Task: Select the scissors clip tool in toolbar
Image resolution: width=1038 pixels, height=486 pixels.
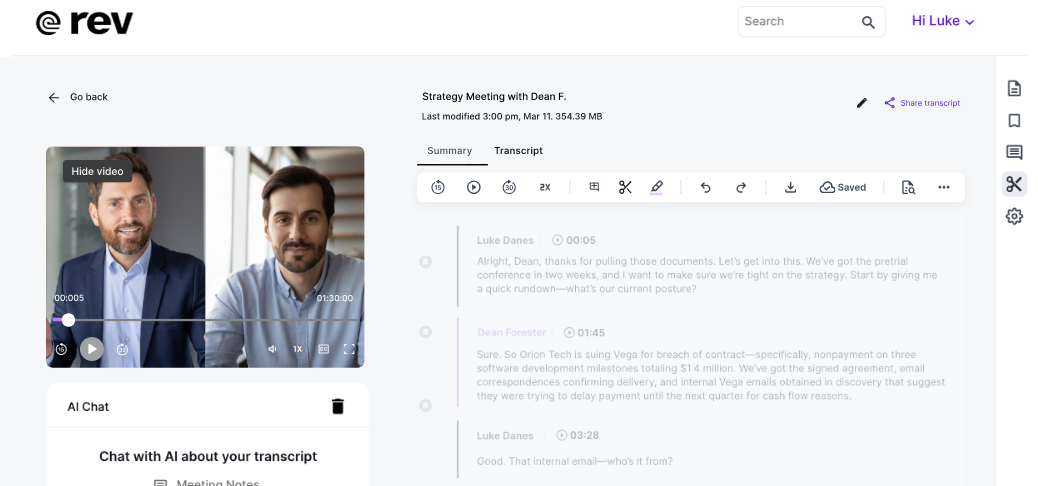Action: pos(625,187)
